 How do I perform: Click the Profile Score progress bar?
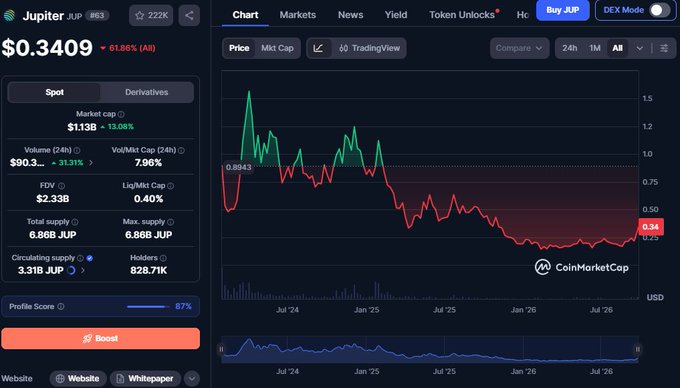148,306
